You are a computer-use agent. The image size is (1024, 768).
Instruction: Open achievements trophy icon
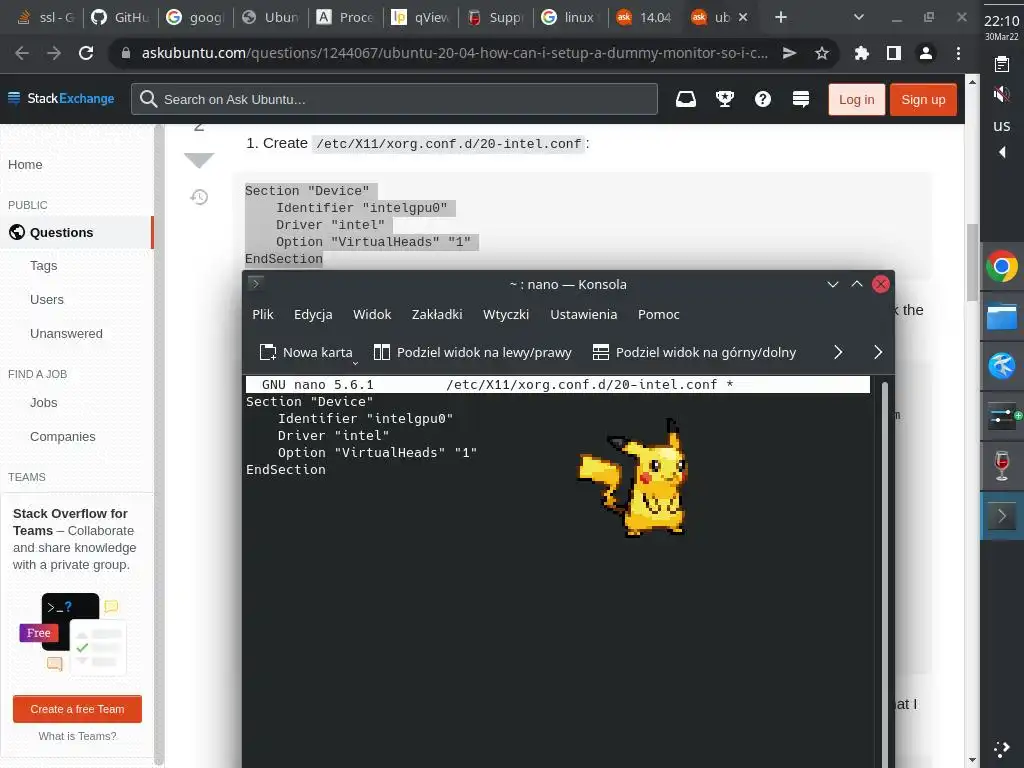point(724,99)
